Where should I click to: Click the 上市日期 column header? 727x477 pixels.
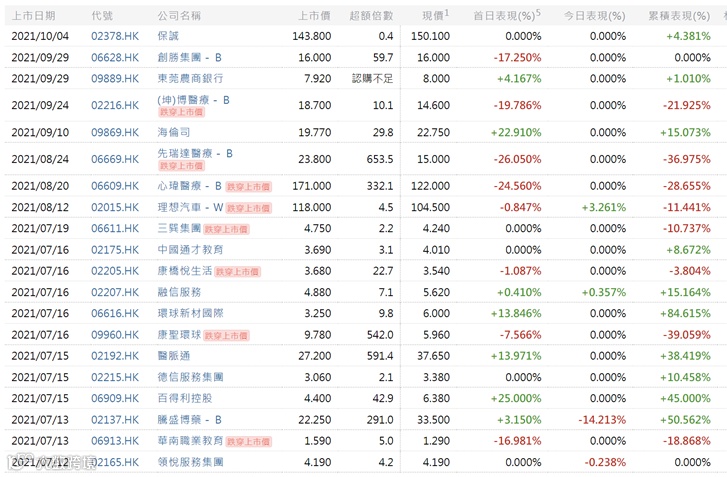[33, 16]
